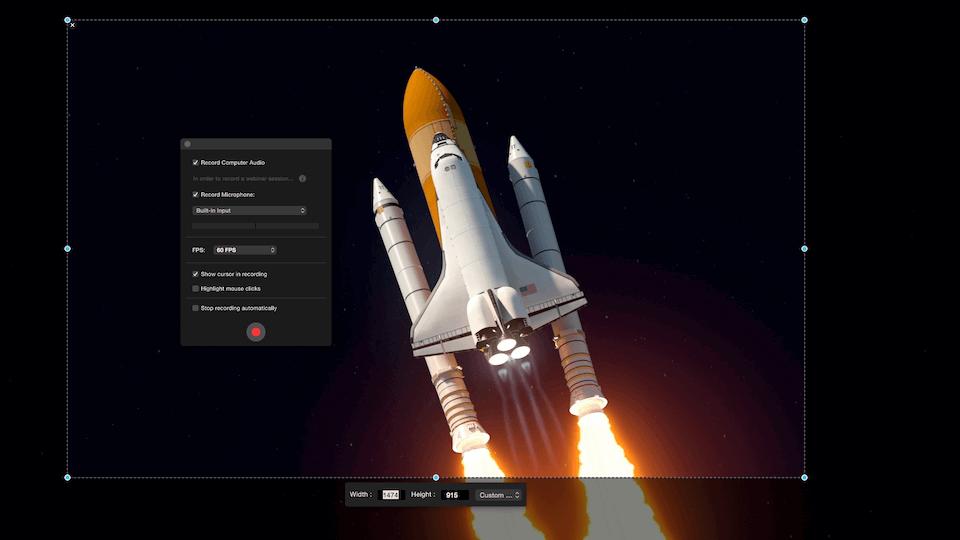960x540 pixels.
Task: Click the top-left selection corner handle
Action: (68, 20)
